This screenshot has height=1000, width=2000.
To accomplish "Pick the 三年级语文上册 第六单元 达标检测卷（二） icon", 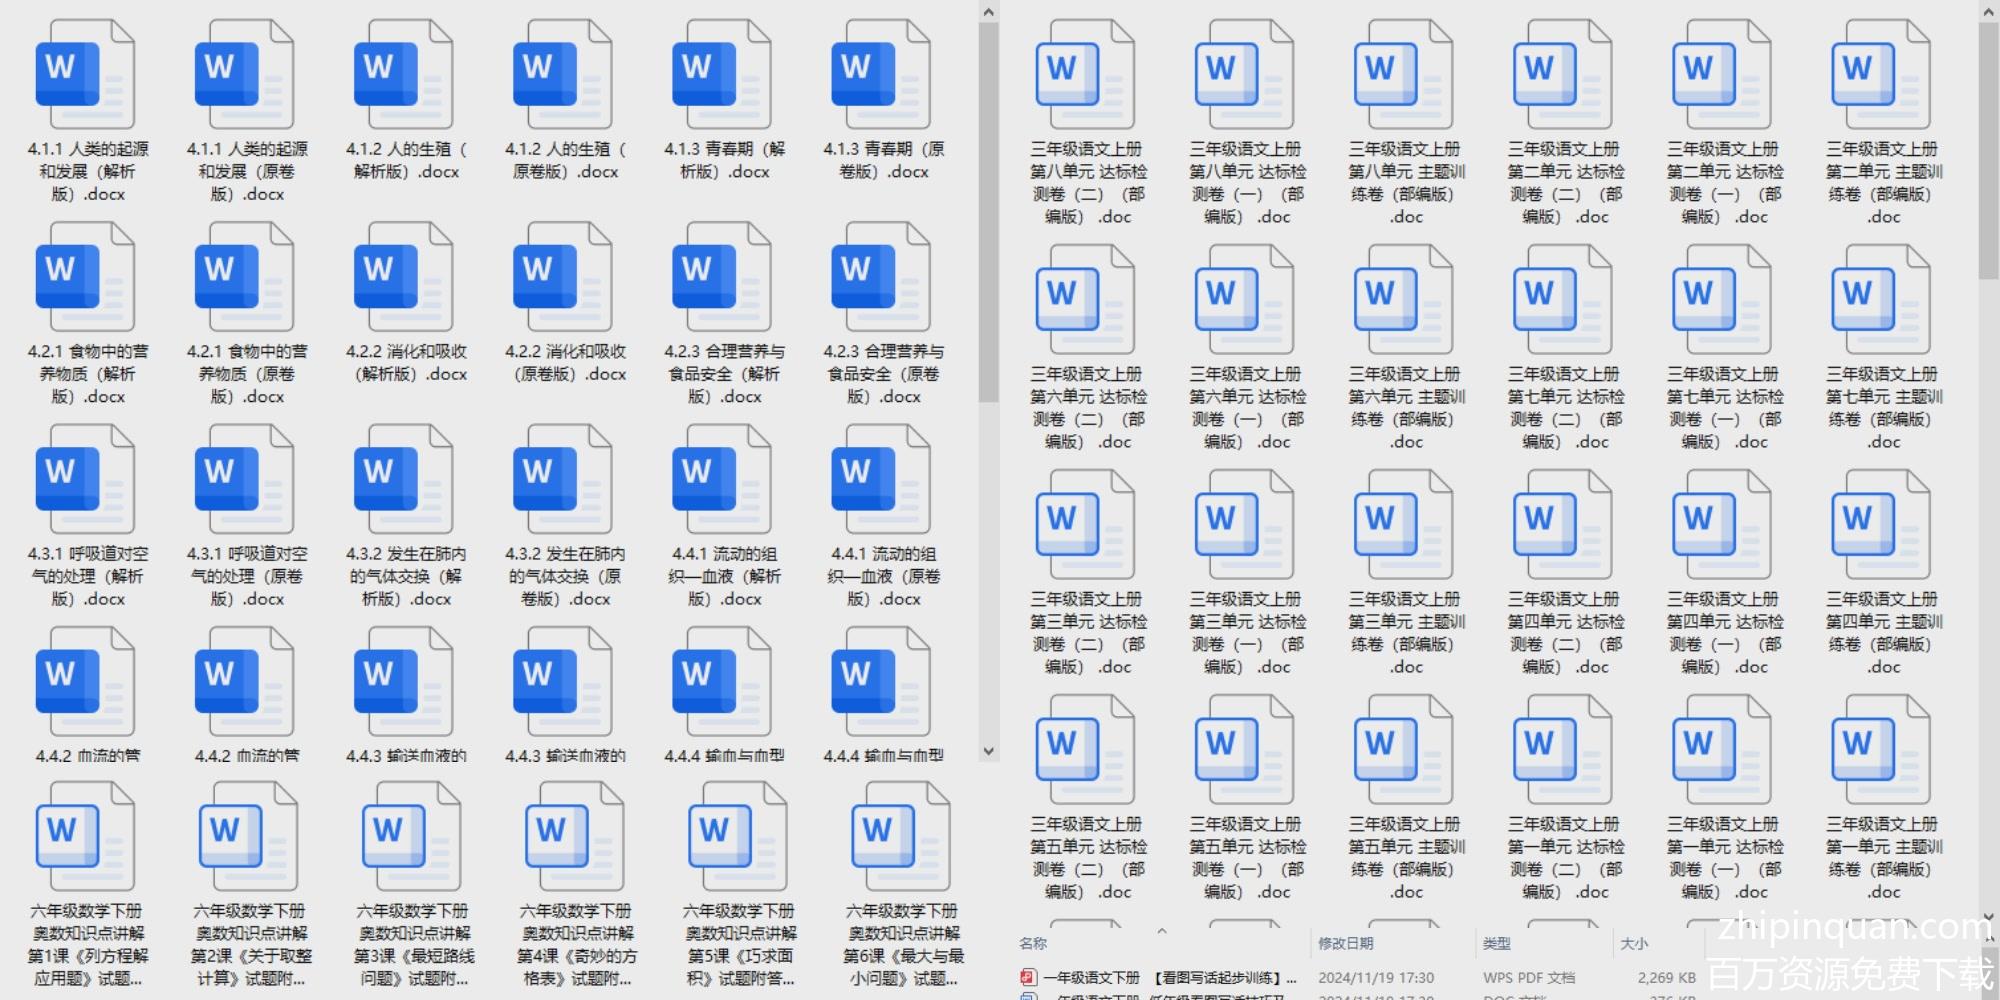I will coord(1086,300).
